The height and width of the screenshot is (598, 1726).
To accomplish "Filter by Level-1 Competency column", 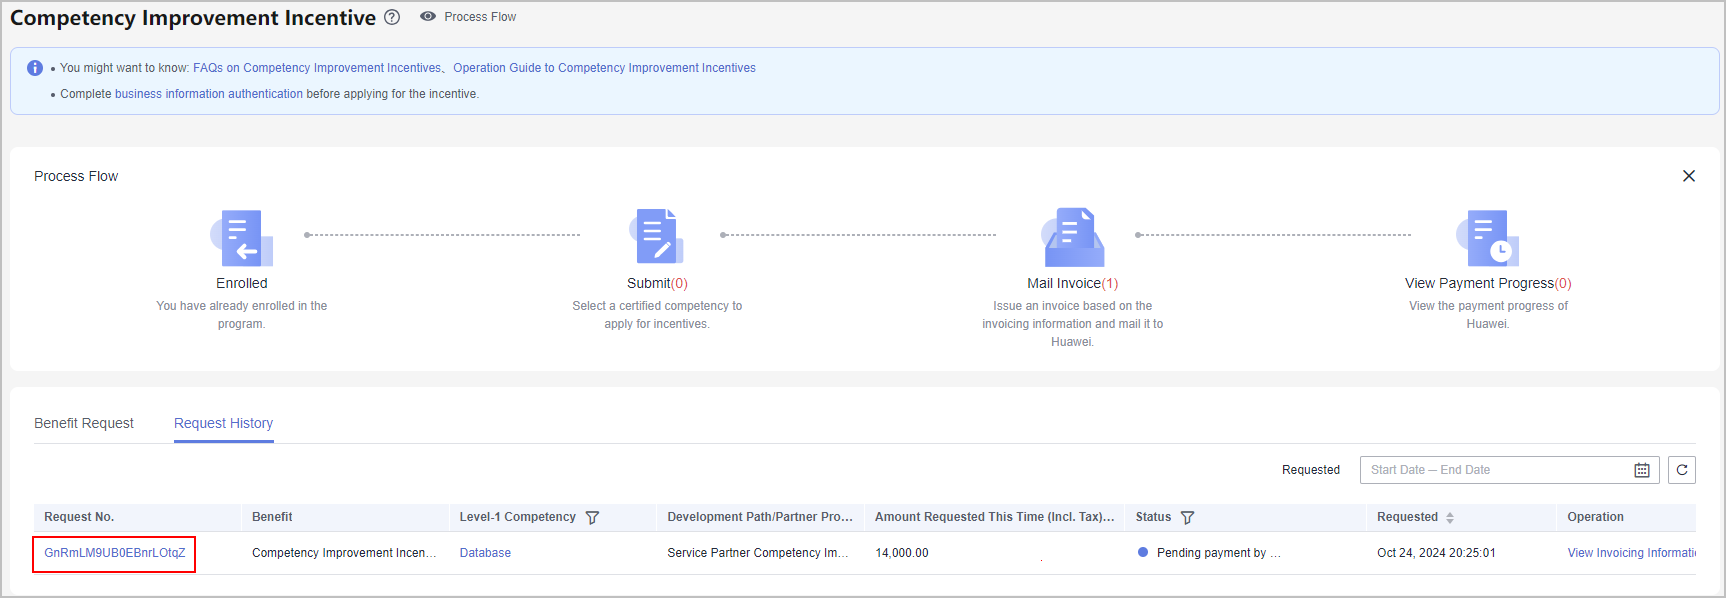I will click(x=592, y=518).
